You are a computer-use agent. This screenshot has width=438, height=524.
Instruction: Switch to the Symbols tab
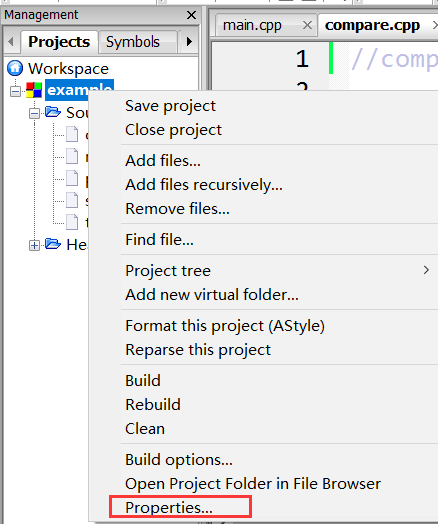[x=133, y=42]
